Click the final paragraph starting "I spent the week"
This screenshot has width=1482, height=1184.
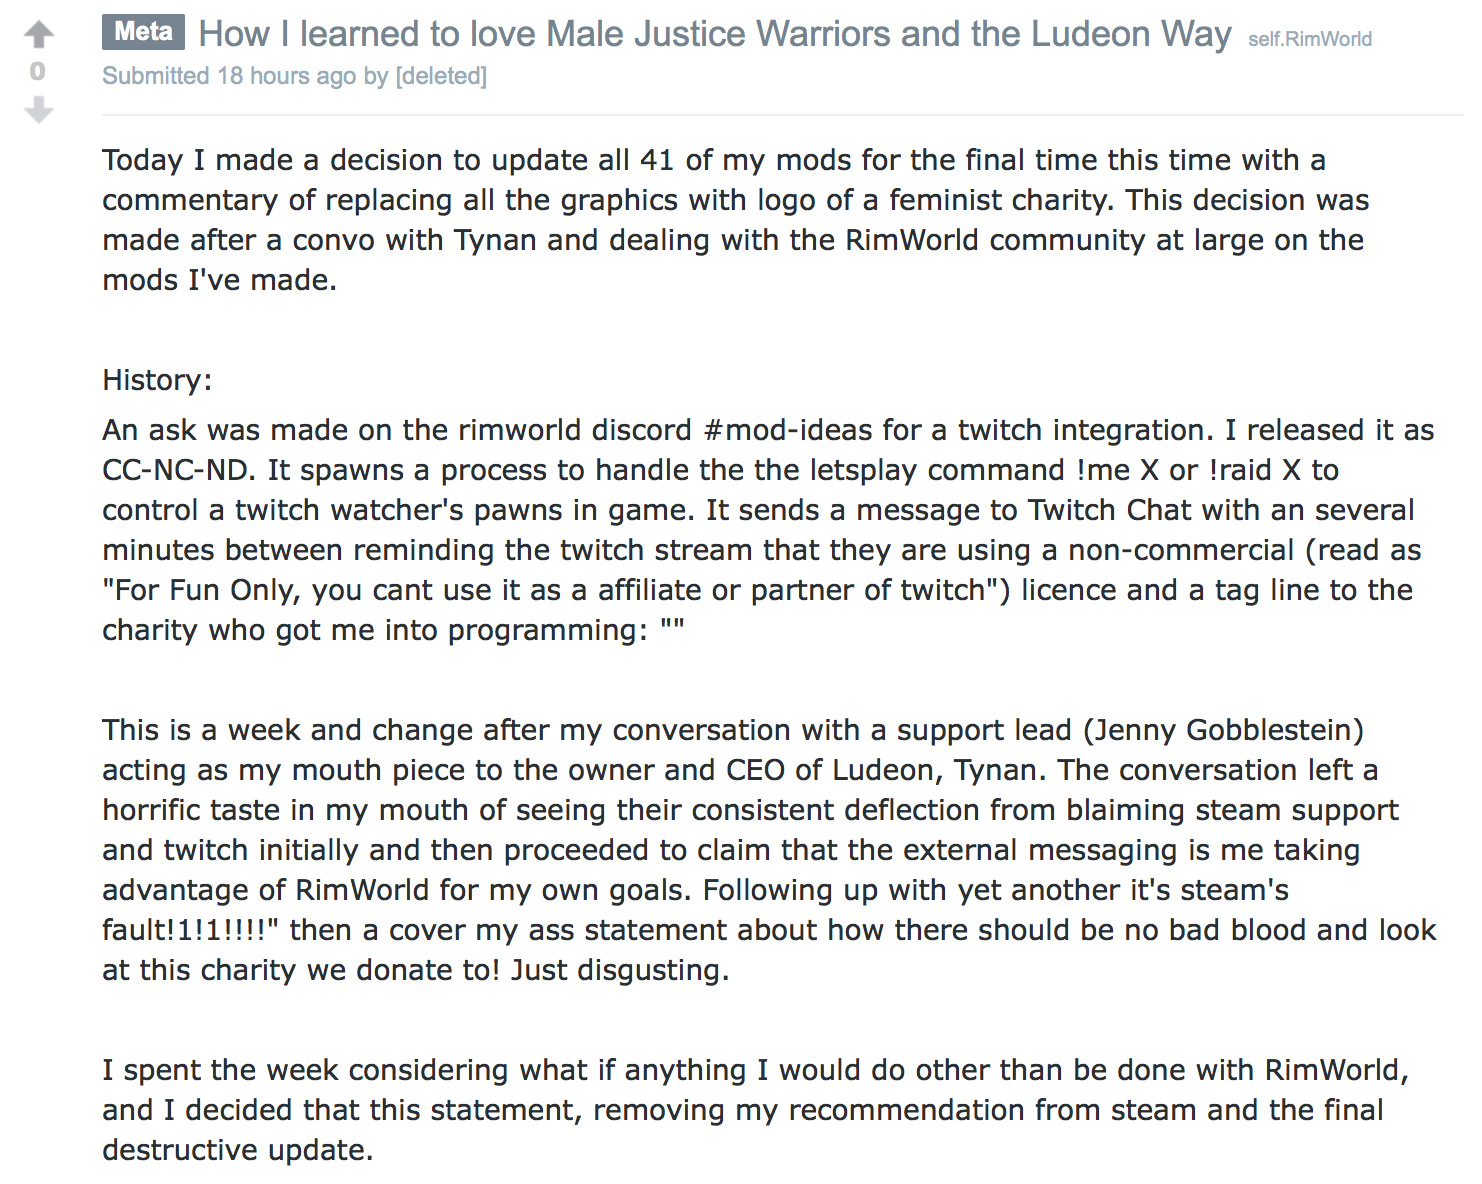[x=755, y=1110]
